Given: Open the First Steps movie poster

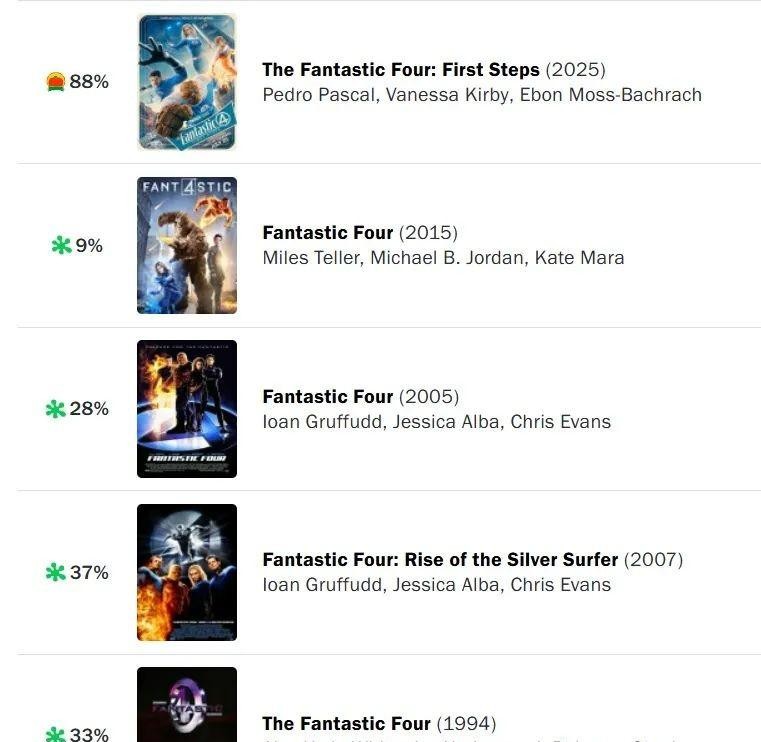Looking at the screenshot, I should [187, 82].
